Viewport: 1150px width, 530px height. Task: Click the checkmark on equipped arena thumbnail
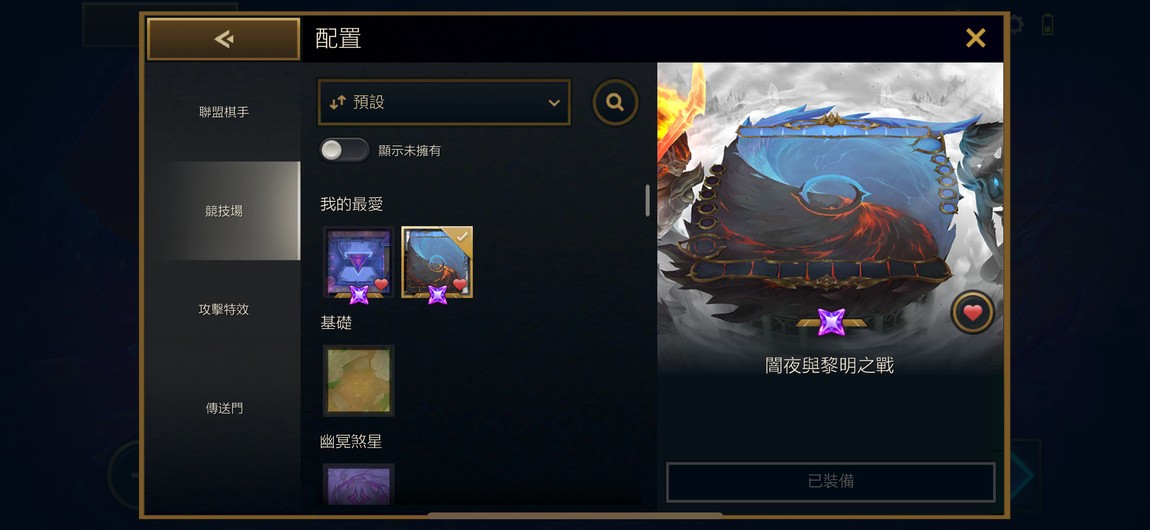[462, 237]
